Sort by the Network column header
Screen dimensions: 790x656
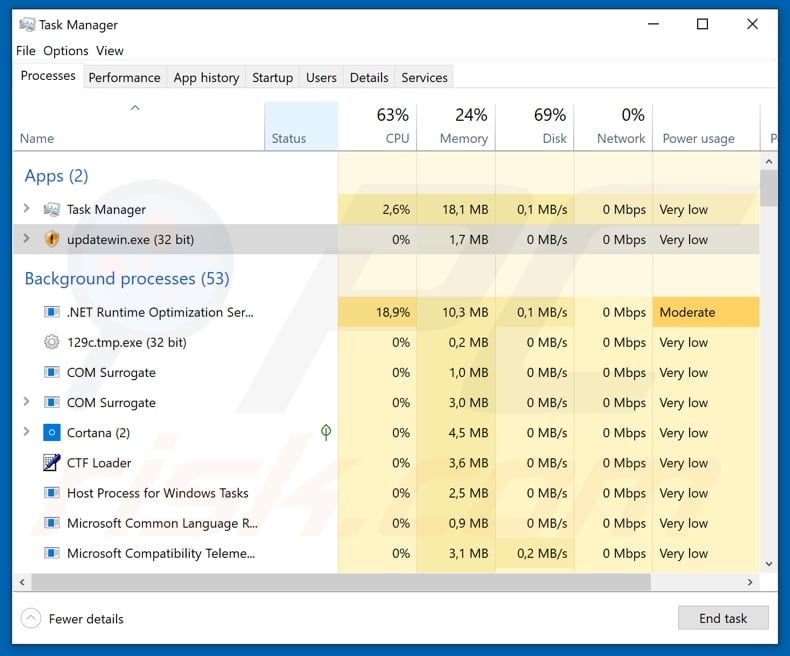(x=613, y=126)
